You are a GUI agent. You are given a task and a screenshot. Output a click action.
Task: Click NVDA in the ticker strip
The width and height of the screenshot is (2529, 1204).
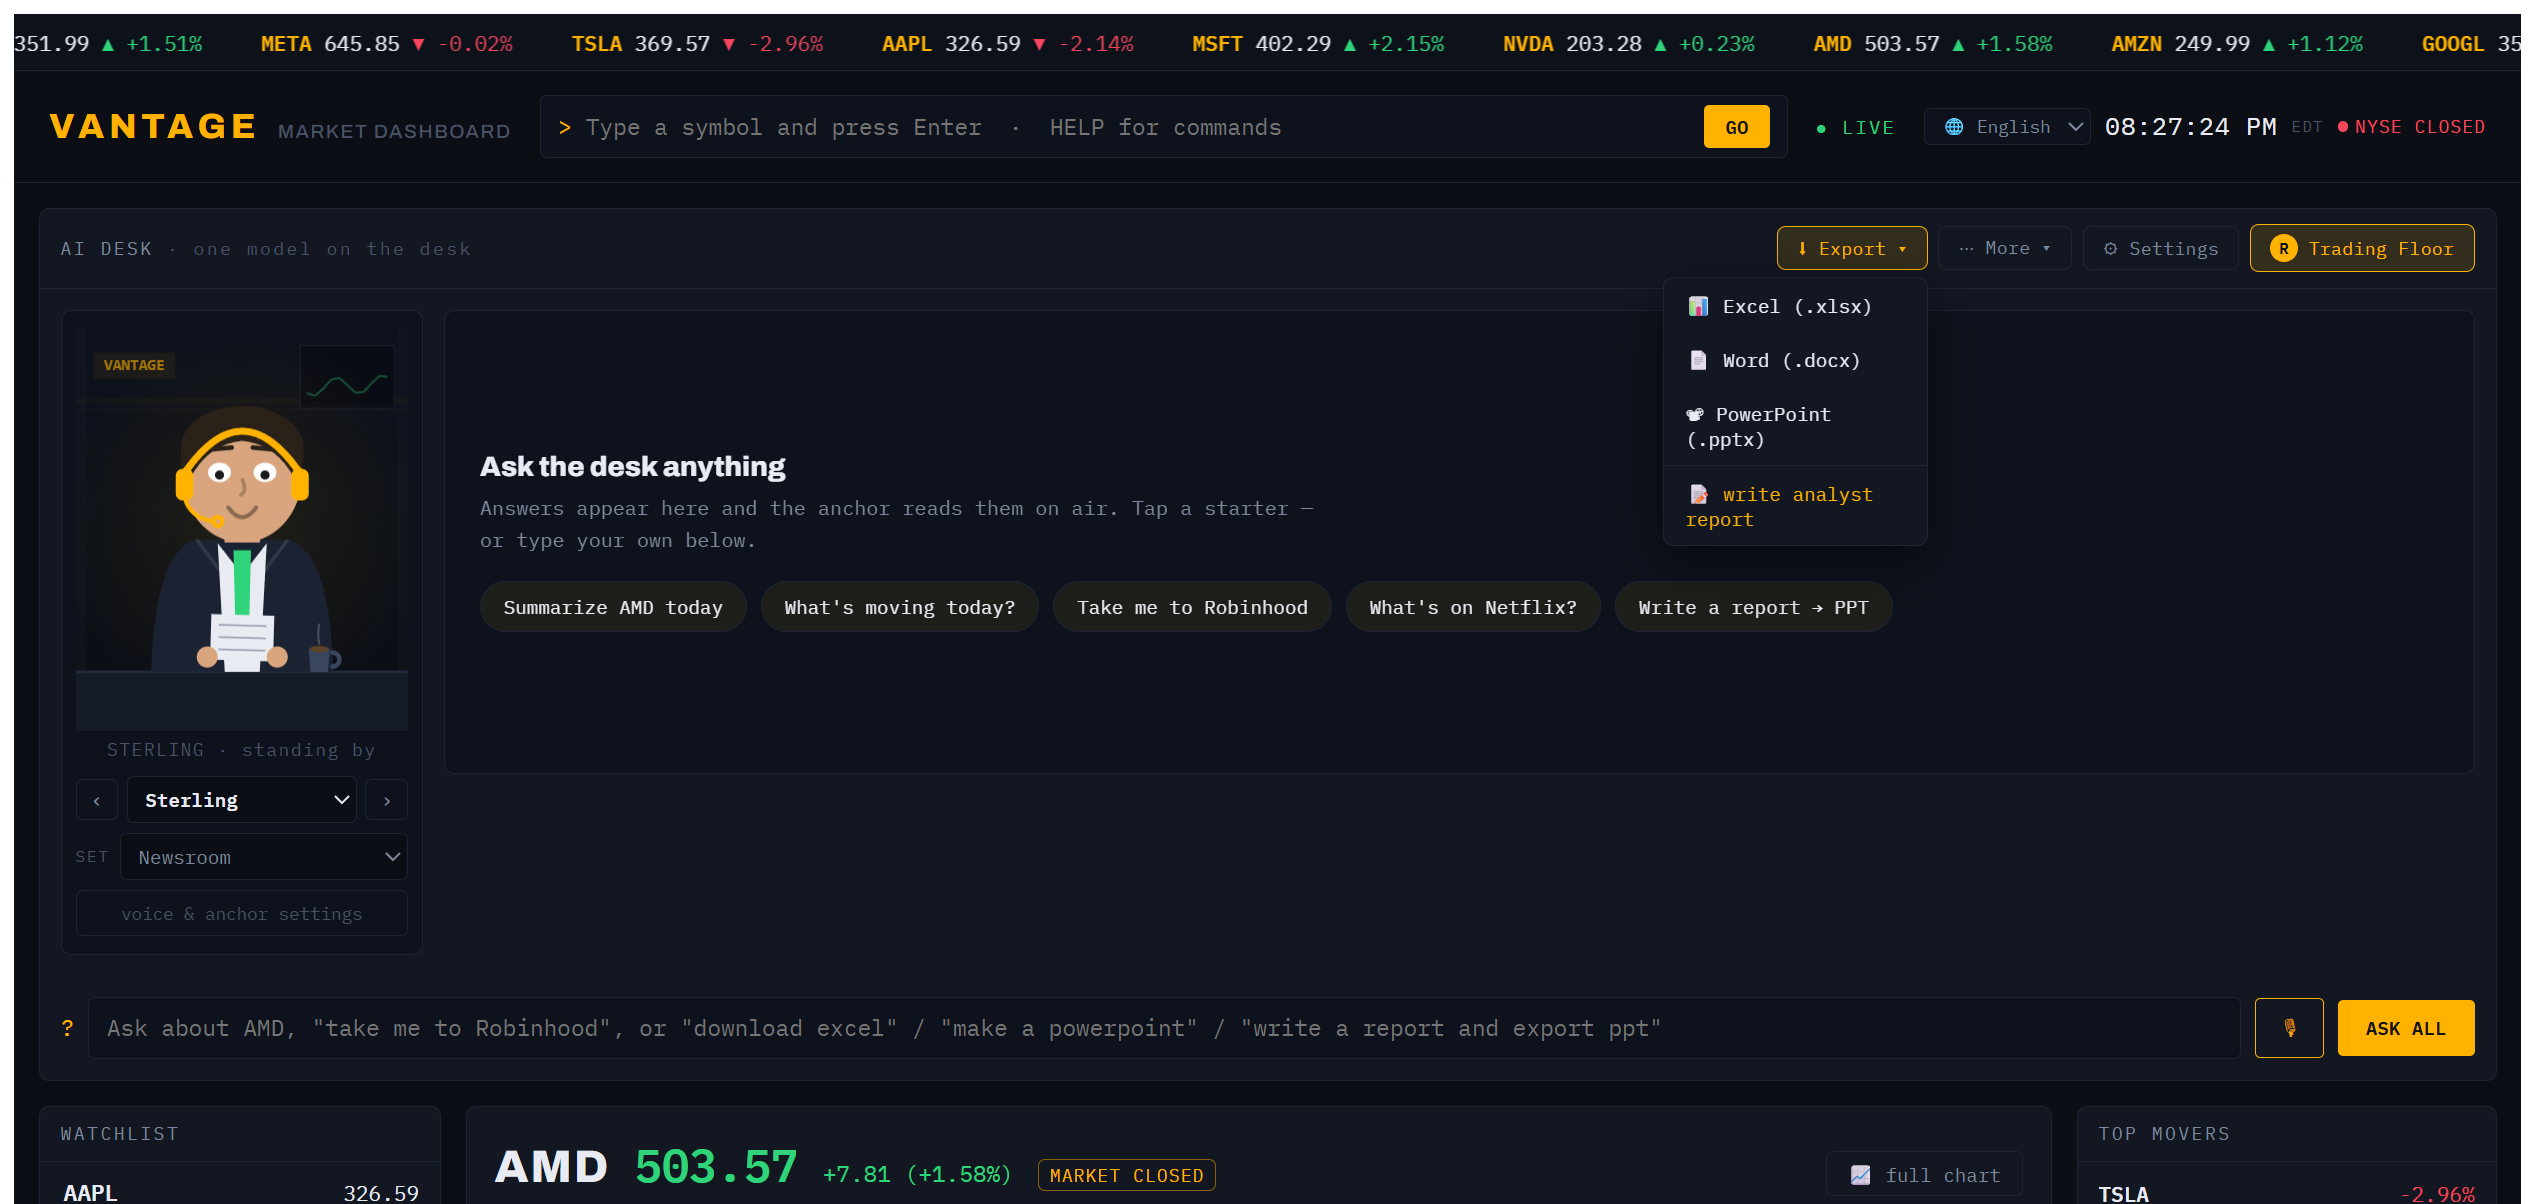(x=1629, y=44)
